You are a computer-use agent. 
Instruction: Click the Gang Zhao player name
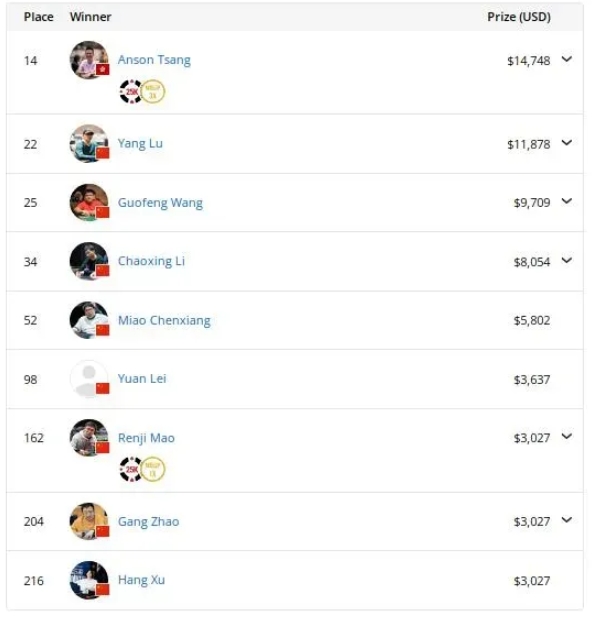point(148,521)
